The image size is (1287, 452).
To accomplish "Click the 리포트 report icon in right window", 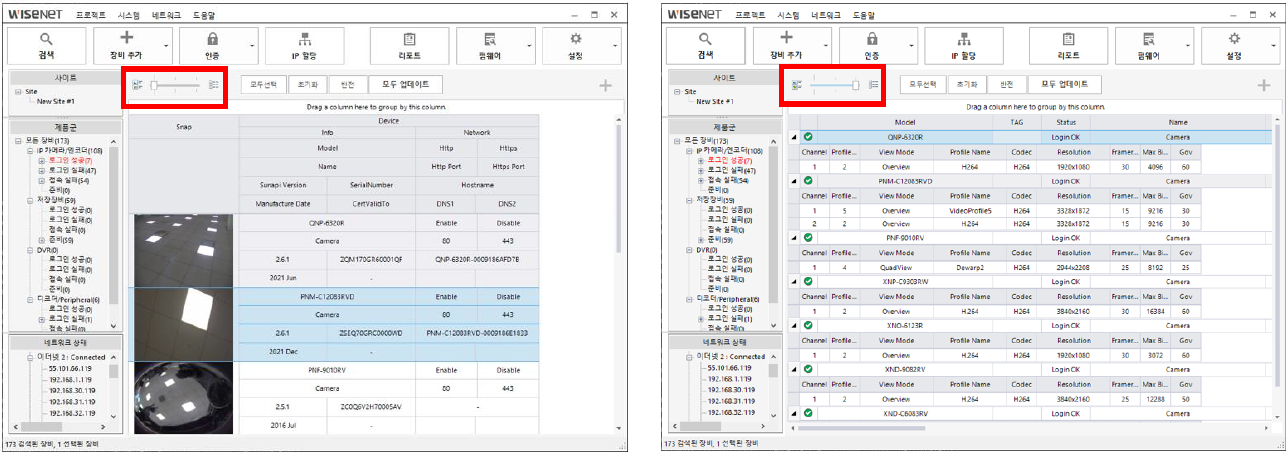I will [x=1068, y=38].
